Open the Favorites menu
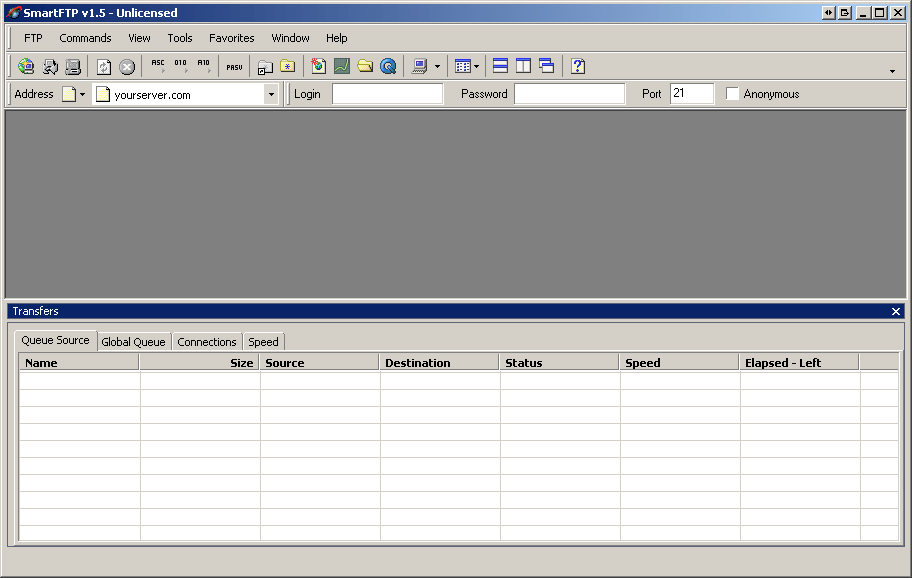This screenshot has width=912, height=578. [231, 38]
